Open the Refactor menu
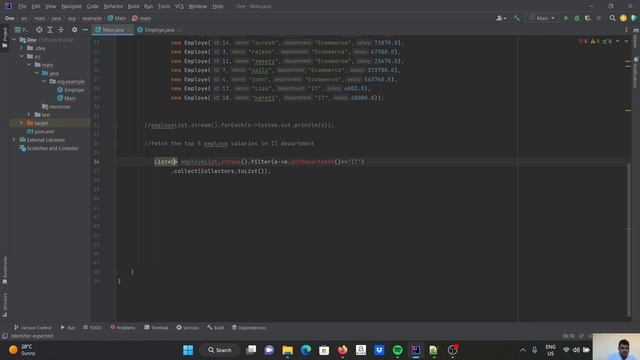The height and width of the screenshot is (360, 640). click(x=113, y=6)
